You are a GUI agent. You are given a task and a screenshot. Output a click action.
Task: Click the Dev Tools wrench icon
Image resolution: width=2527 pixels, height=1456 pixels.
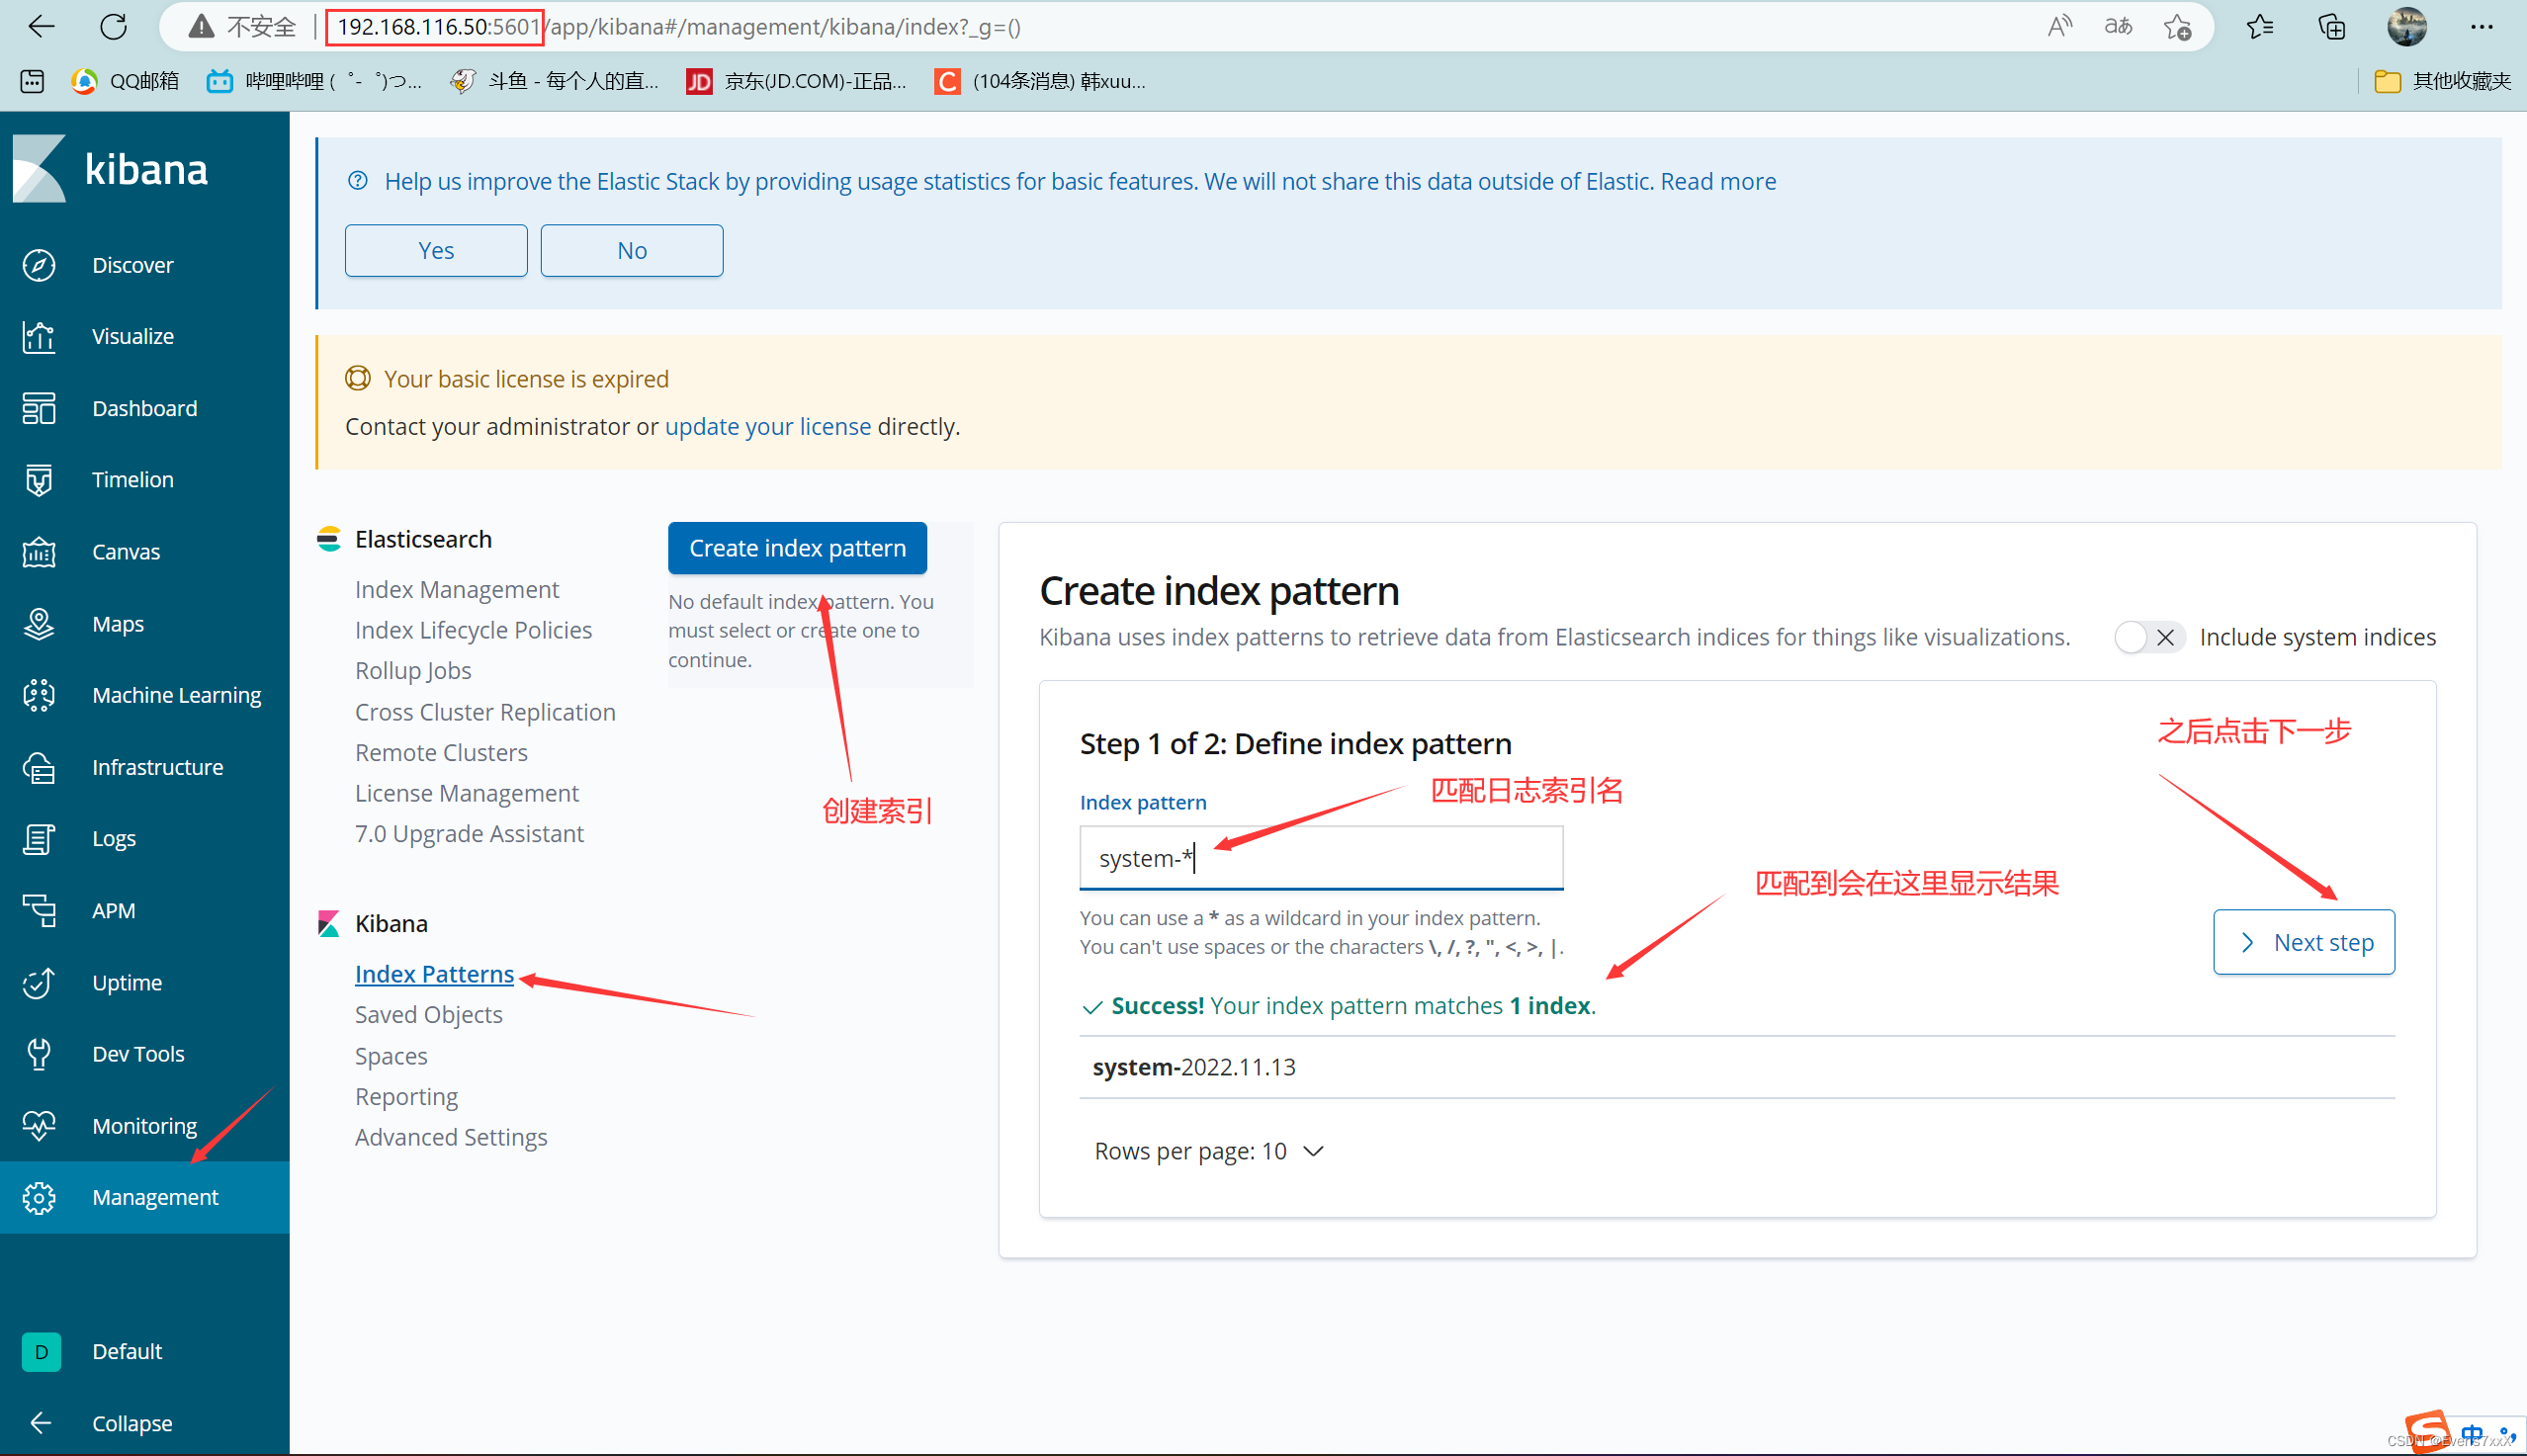(x=39, y=1054)
